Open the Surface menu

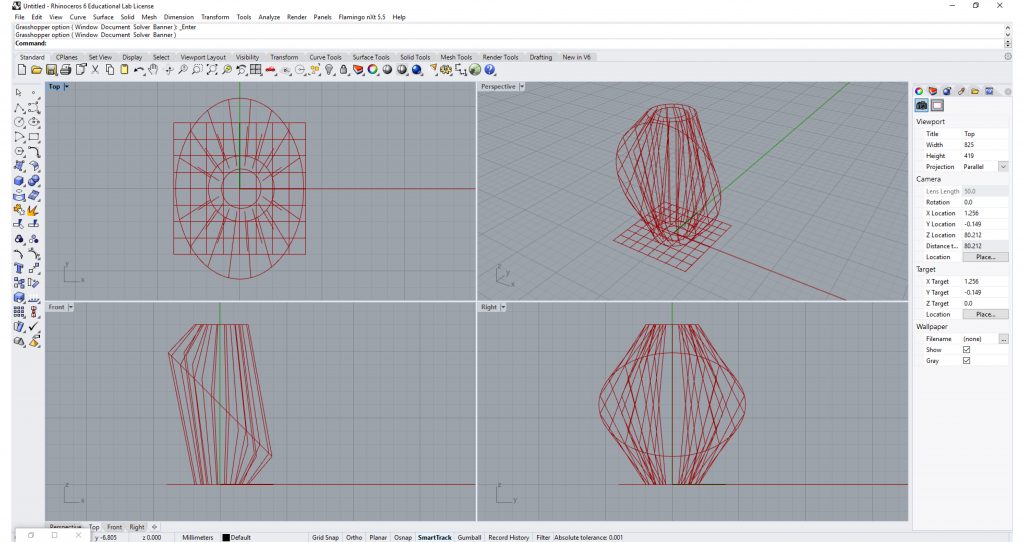103,17
